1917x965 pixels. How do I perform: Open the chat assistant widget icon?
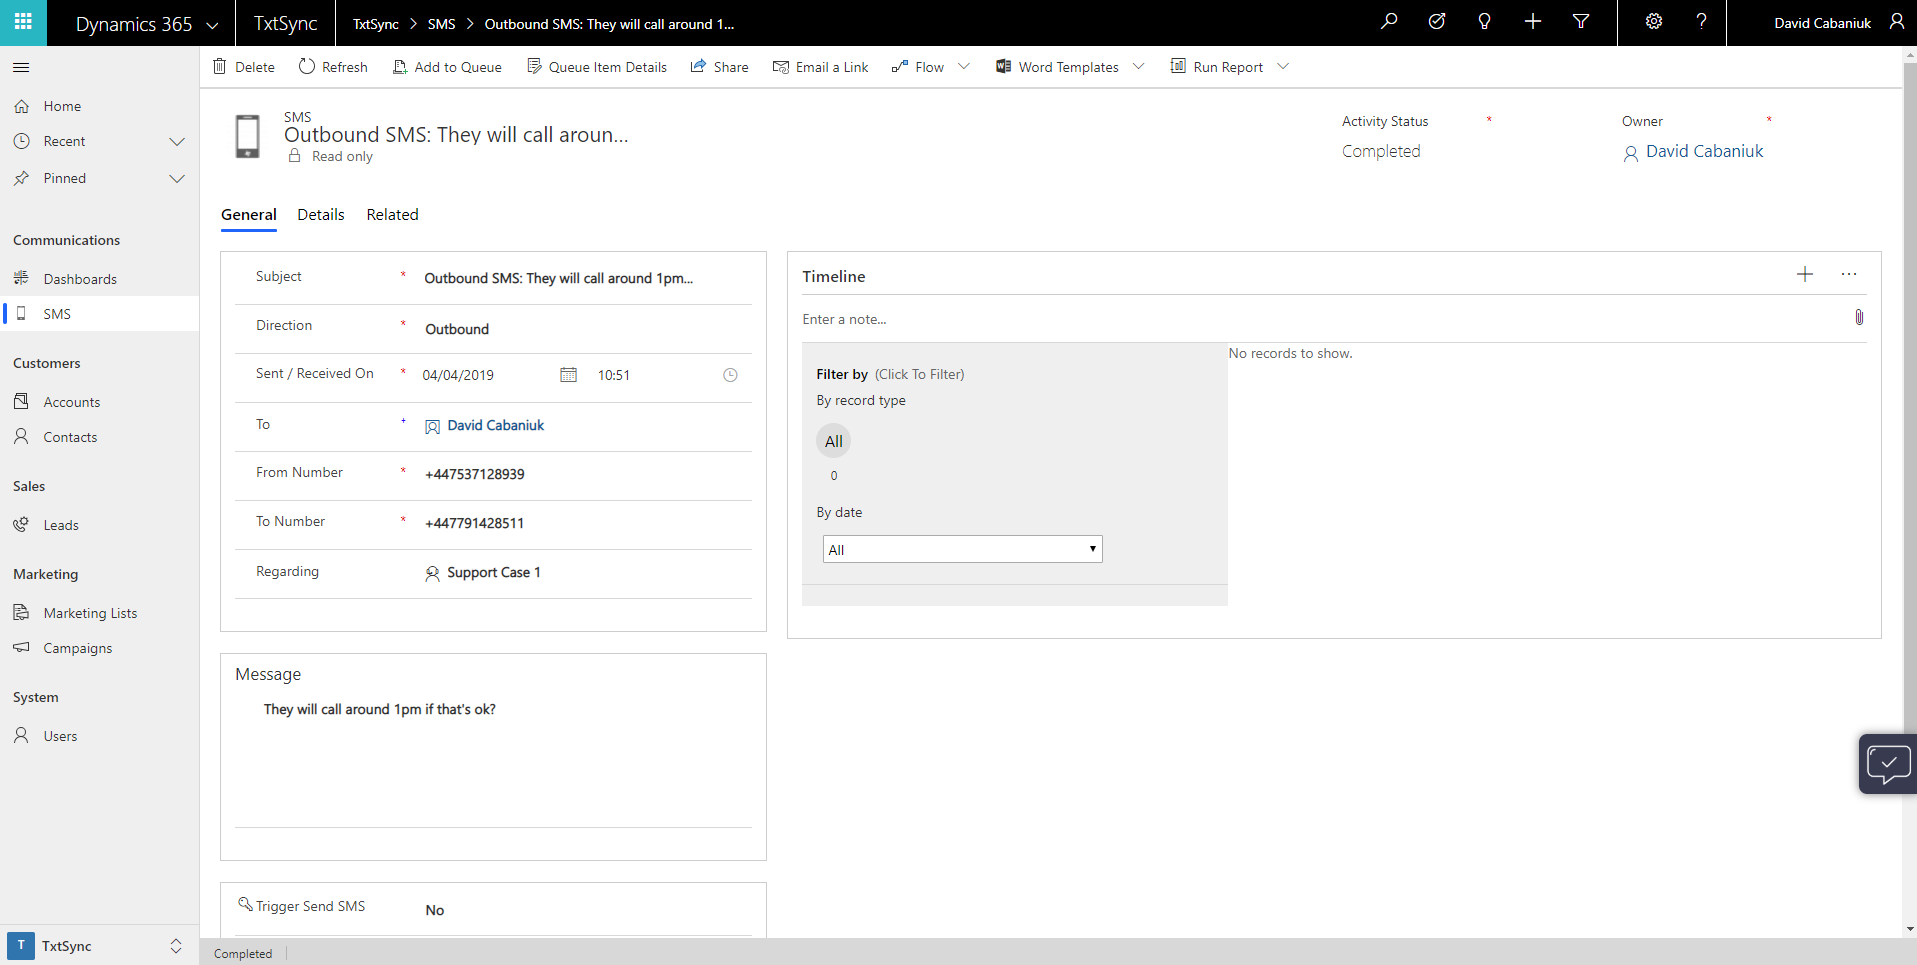pos(1887,765)
